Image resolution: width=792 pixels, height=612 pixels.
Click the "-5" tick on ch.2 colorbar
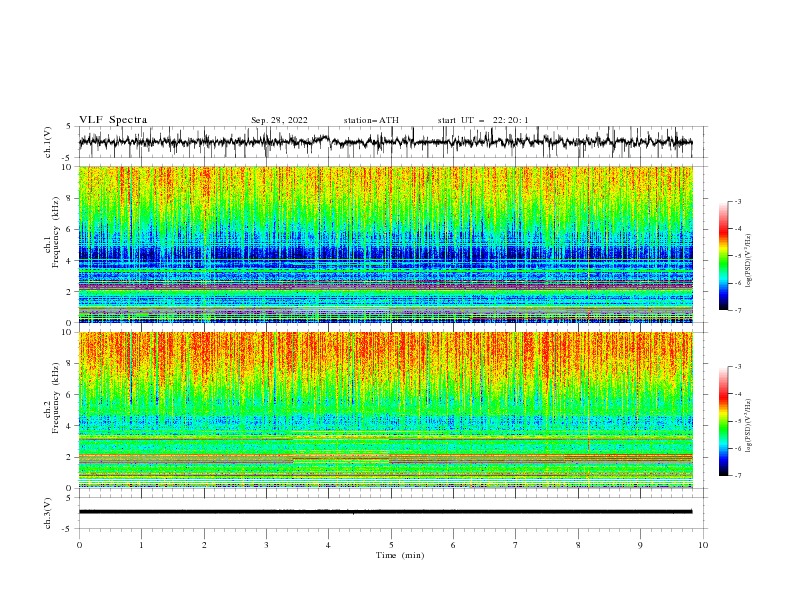pos(738,421)
